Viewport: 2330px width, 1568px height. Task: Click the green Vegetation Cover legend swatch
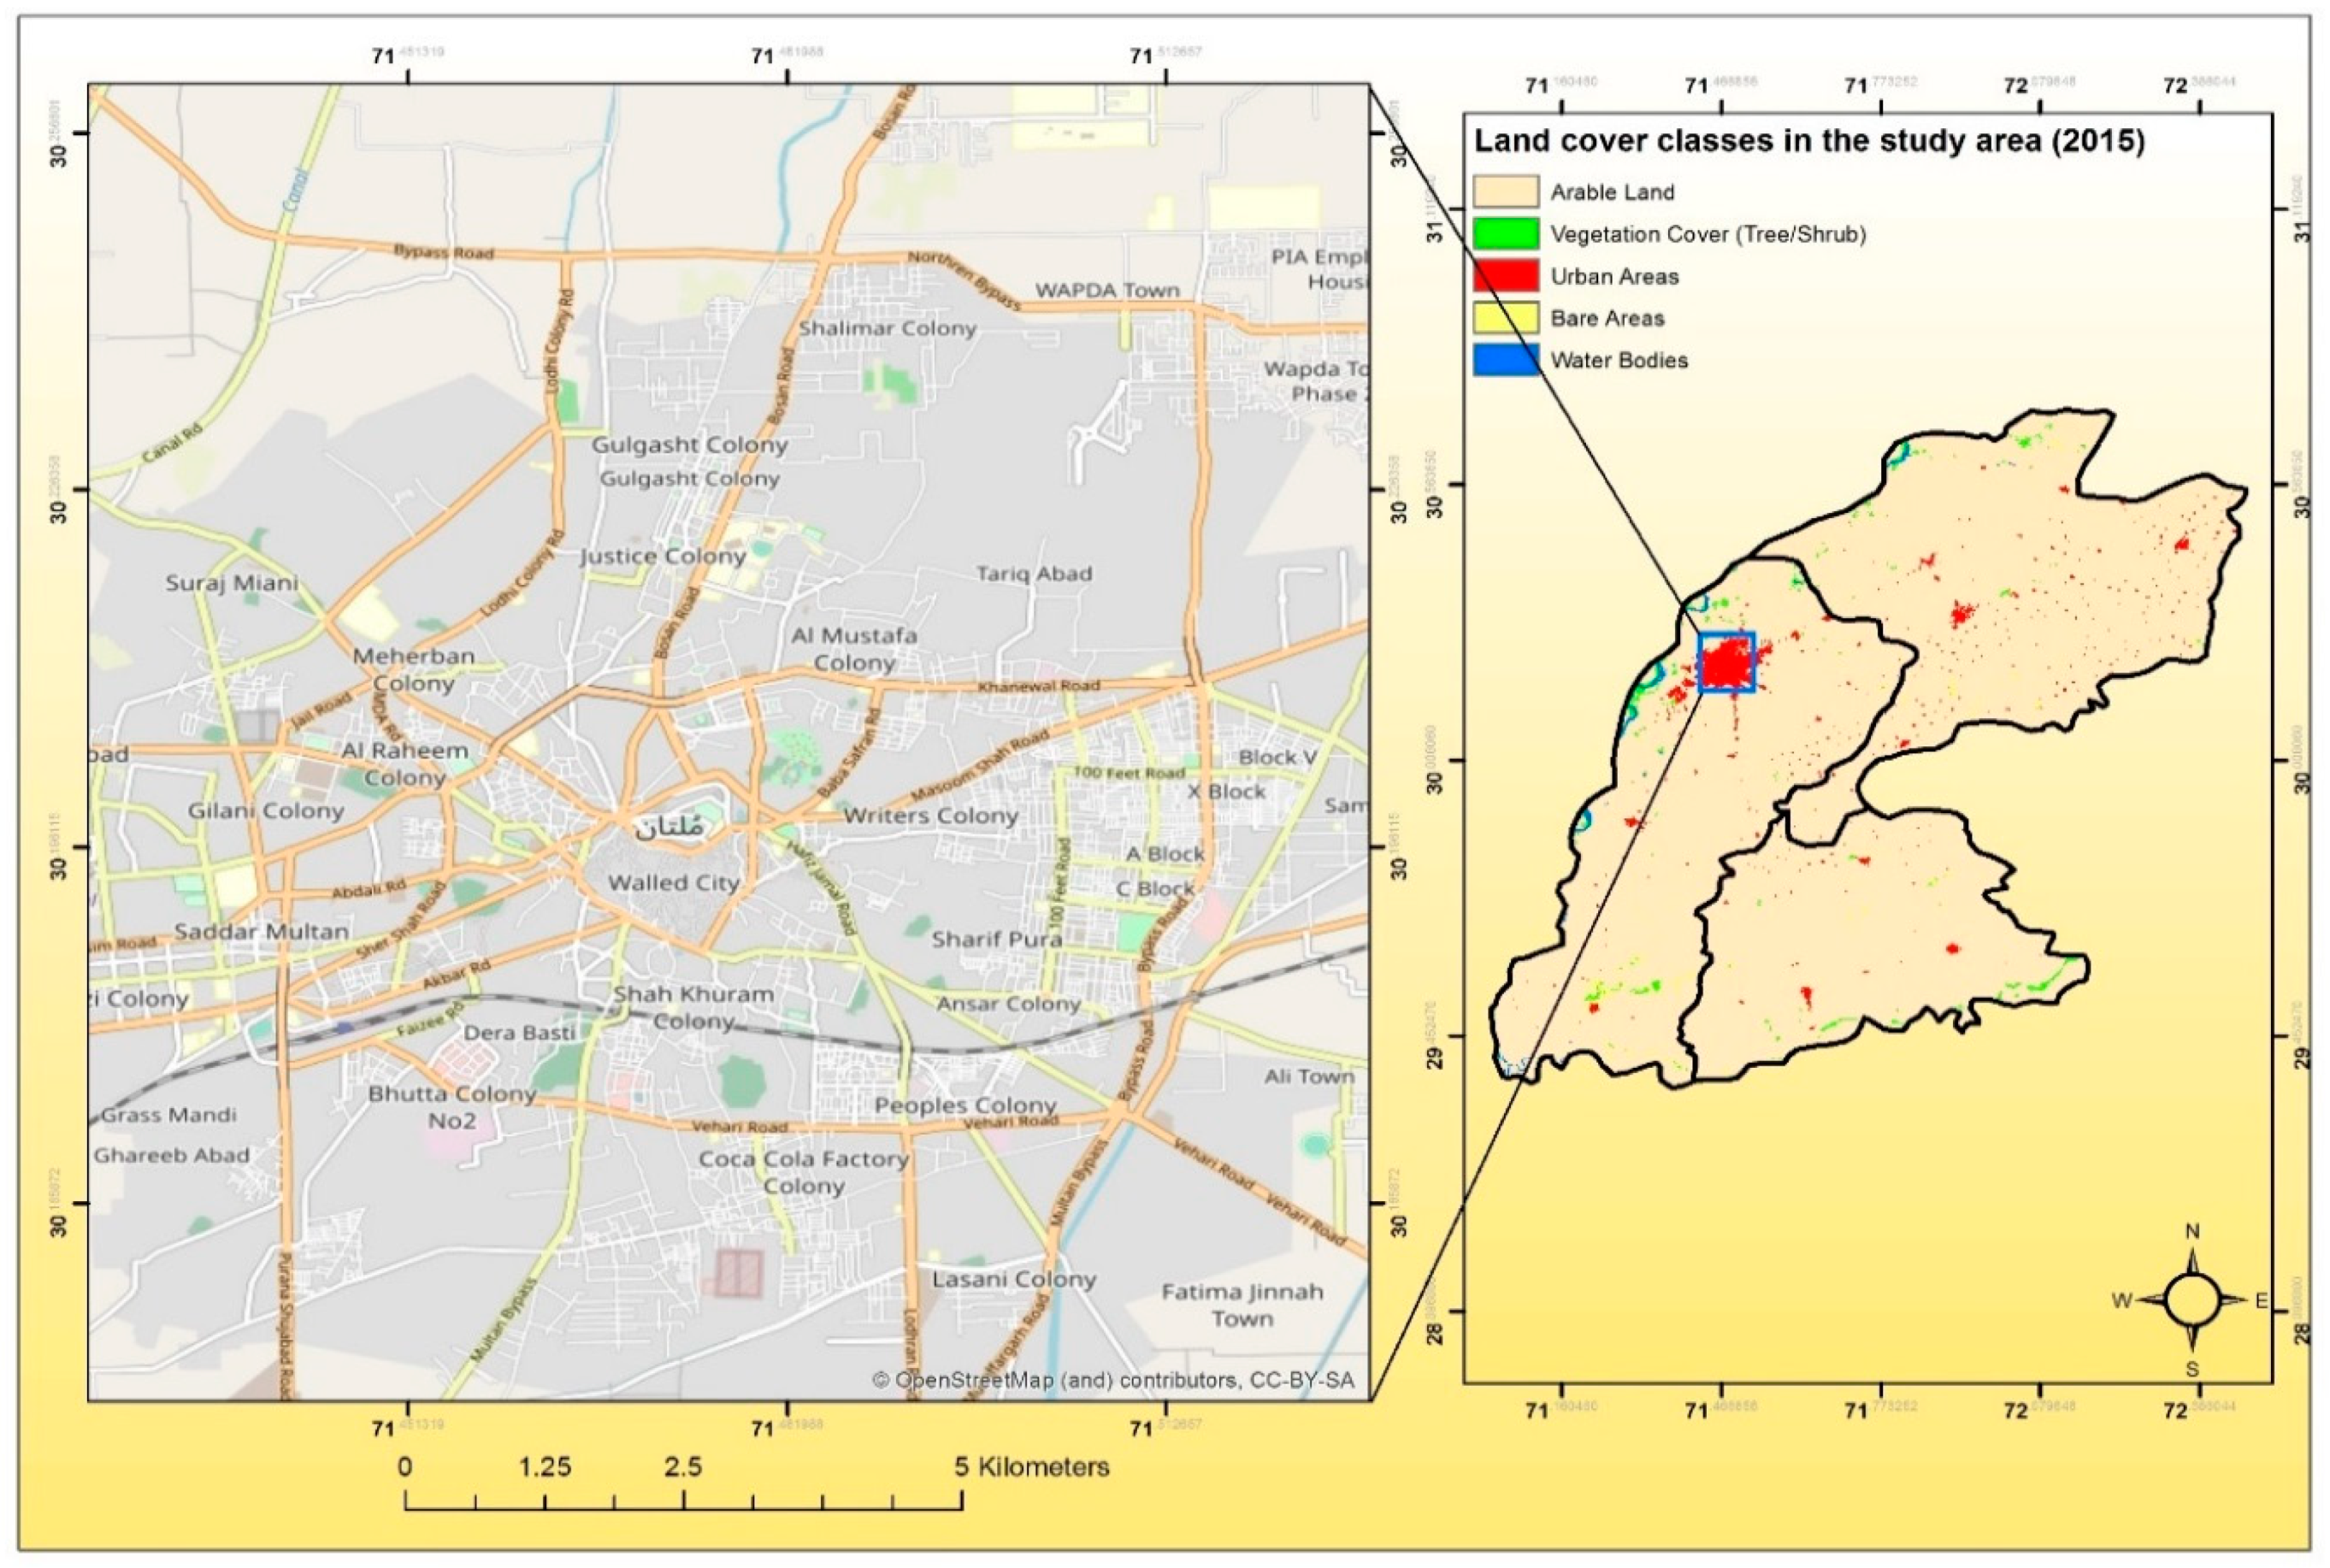[1505, 233]
